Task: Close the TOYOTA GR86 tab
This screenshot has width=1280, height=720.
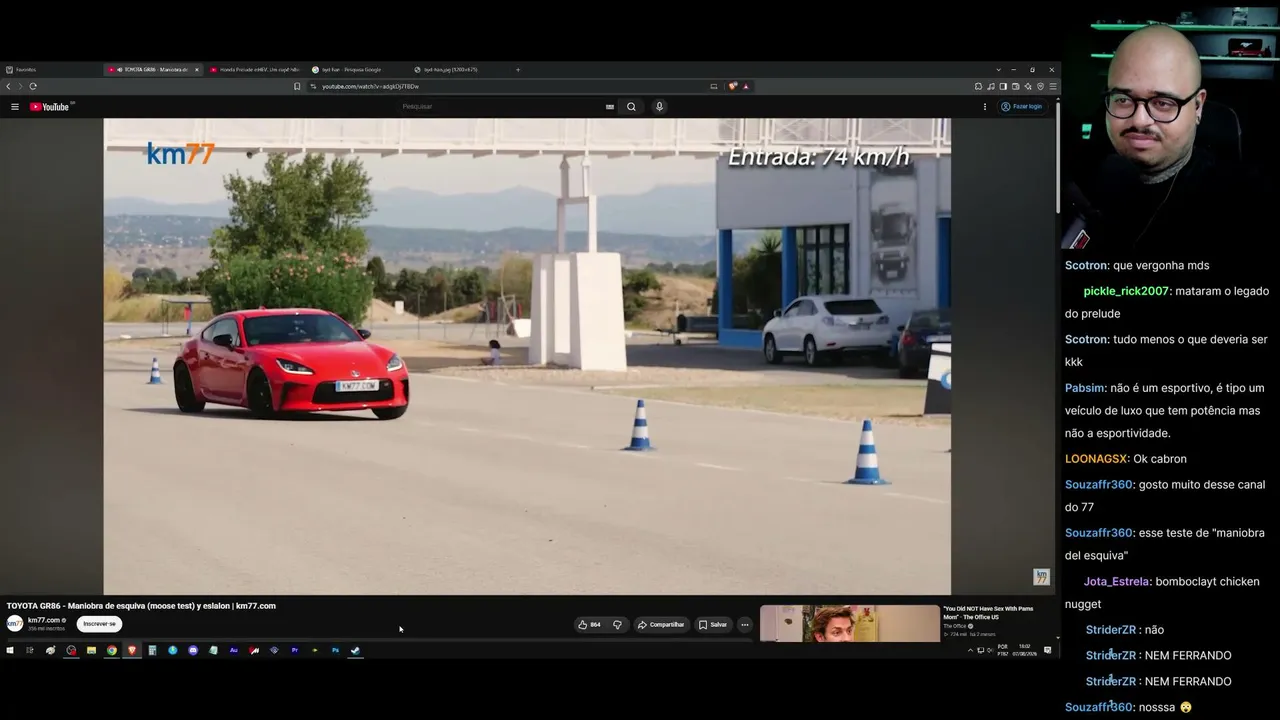Action: pyautogui.click(x=197, y=70)
